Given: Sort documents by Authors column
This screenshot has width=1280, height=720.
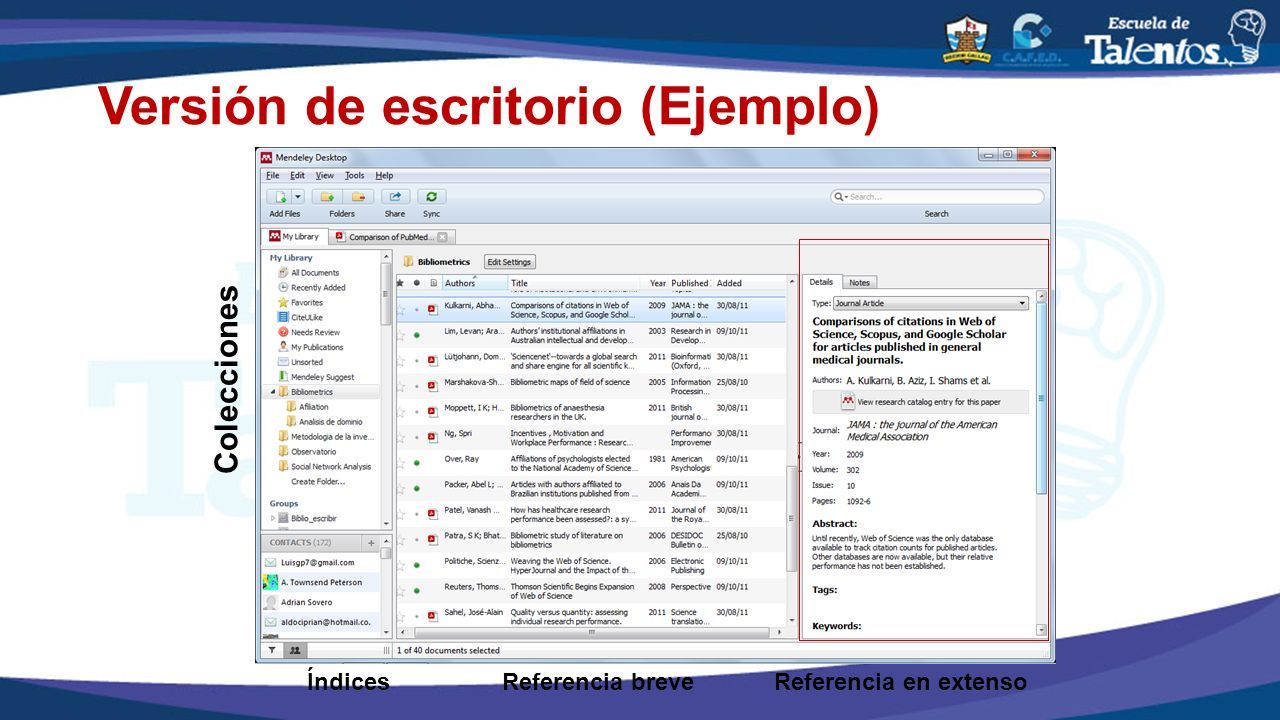Looking at the screenshot, I should [x=474, y=283].
